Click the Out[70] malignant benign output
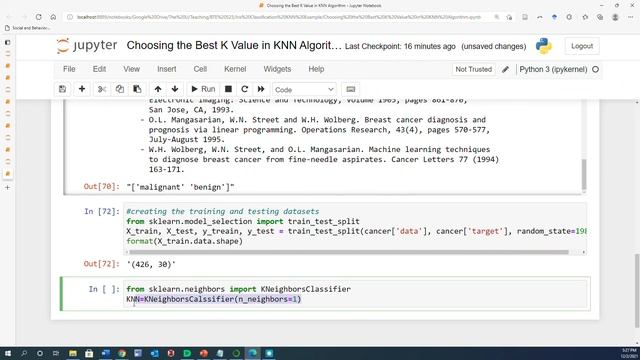 click(x=180, y=187)
